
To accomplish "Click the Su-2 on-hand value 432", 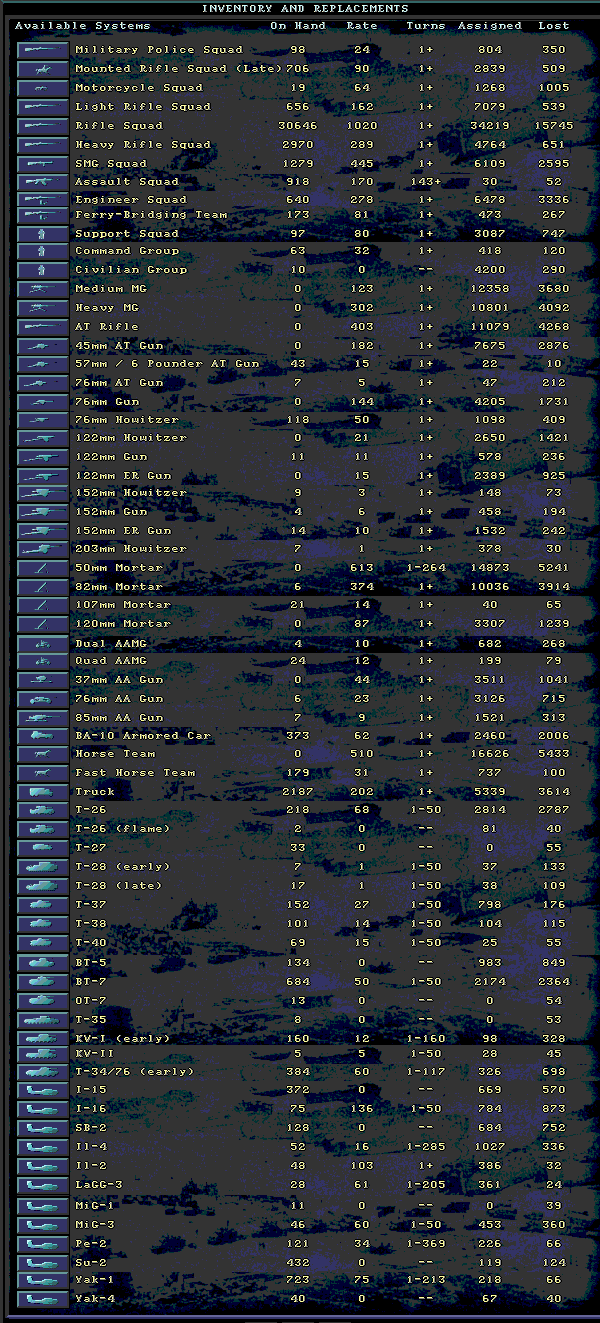I will (297, 1263).
